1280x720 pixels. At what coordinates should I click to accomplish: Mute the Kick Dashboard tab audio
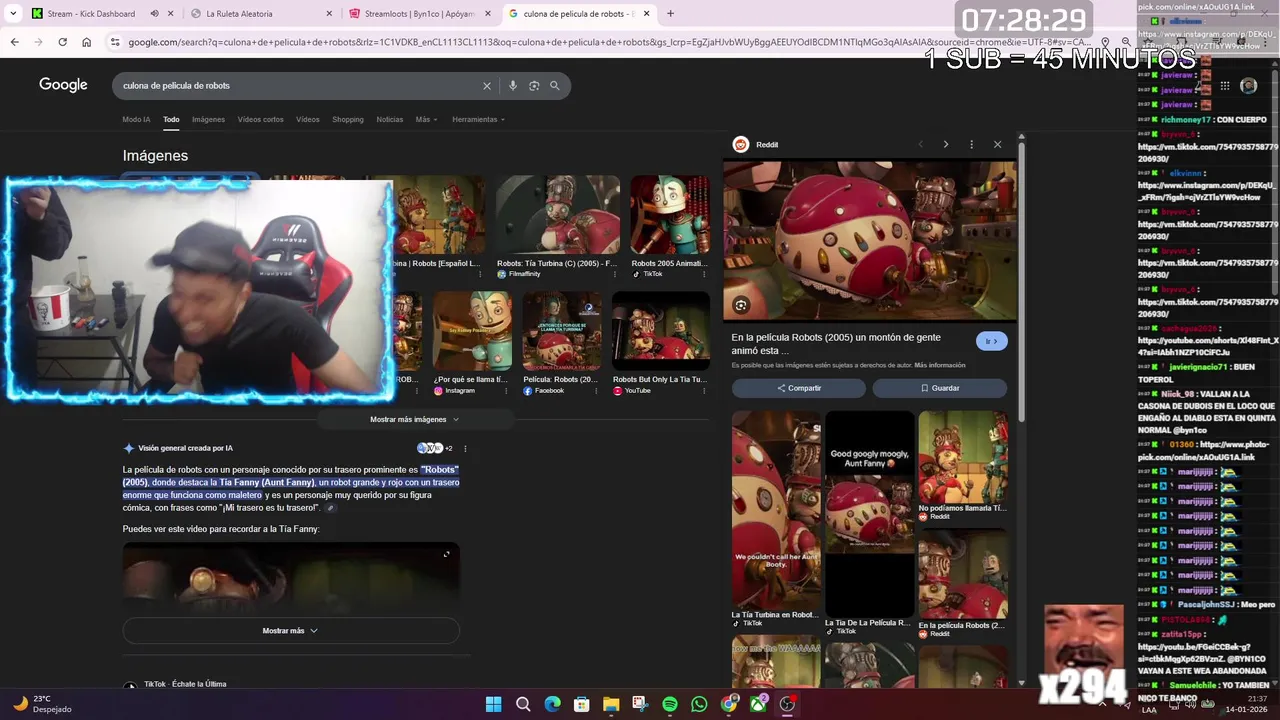pyautogui.click(x=154, y=14)
